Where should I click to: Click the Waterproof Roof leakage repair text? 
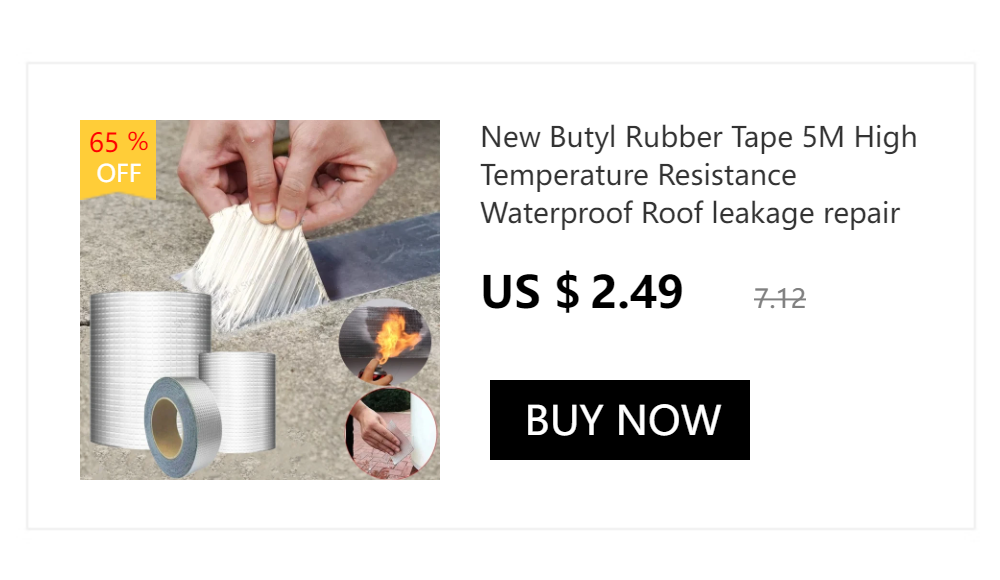(x=690, y=213)
